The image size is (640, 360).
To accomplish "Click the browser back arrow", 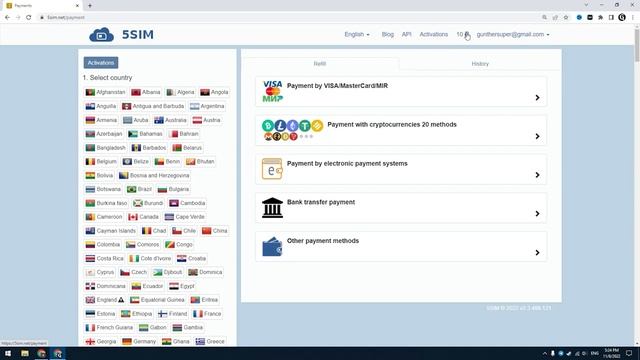I will [x=7, y=17].
